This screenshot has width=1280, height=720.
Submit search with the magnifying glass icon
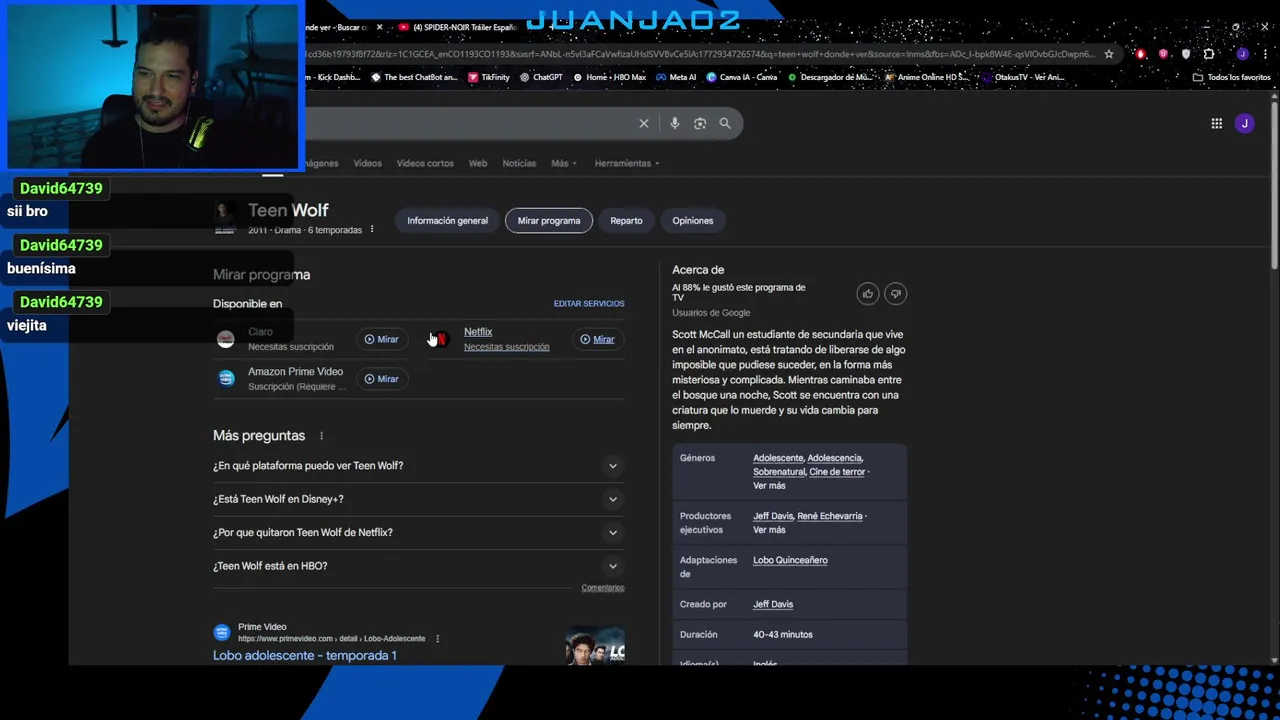click(x=725, y=123)
